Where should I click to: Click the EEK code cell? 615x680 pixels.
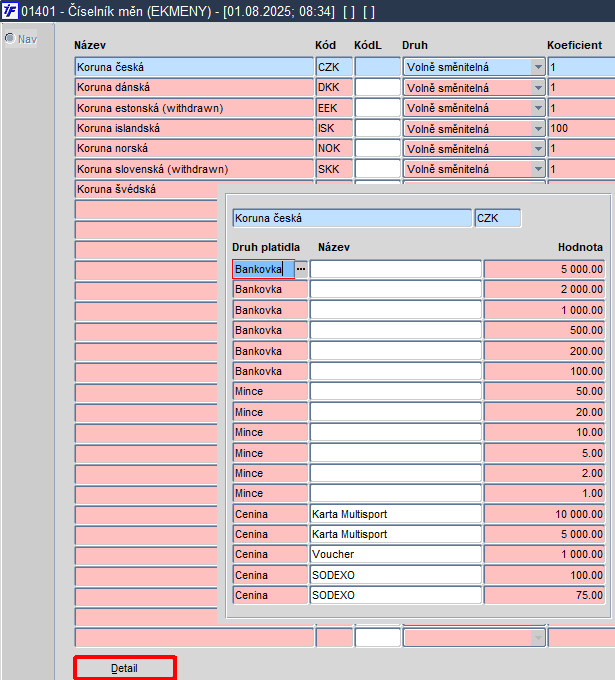tap(334, 108)
